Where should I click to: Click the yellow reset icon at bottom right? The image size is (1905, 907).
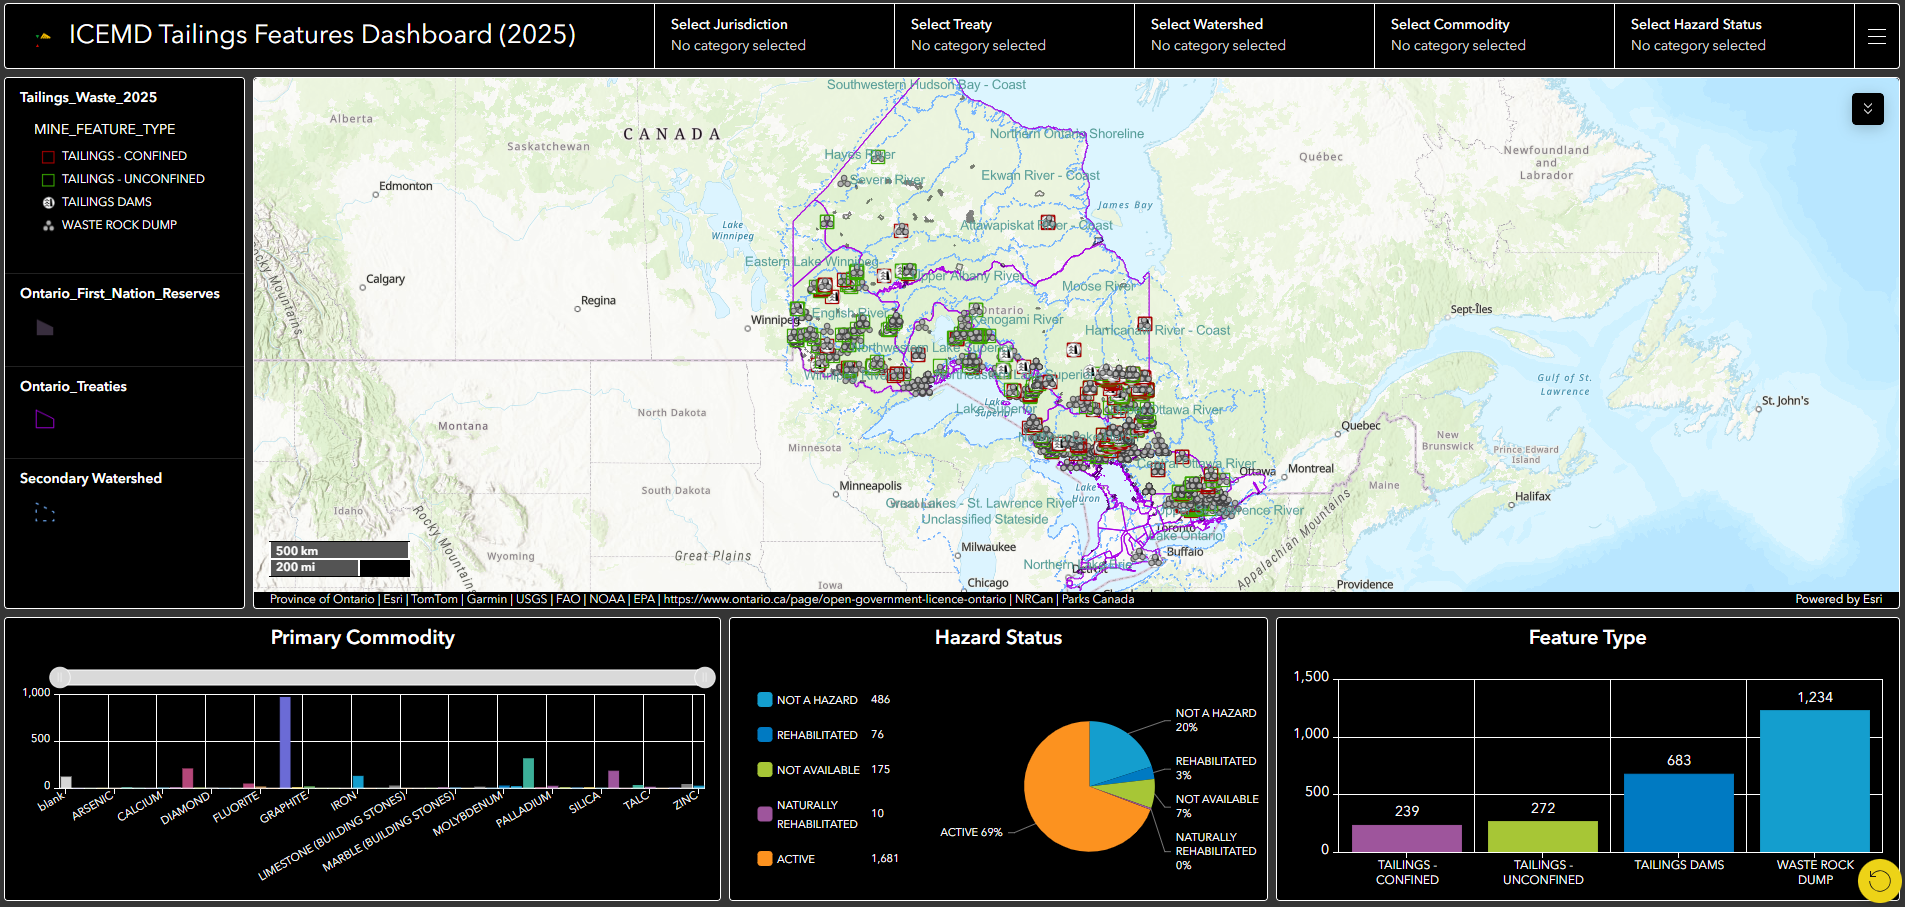coord(1877,880)
